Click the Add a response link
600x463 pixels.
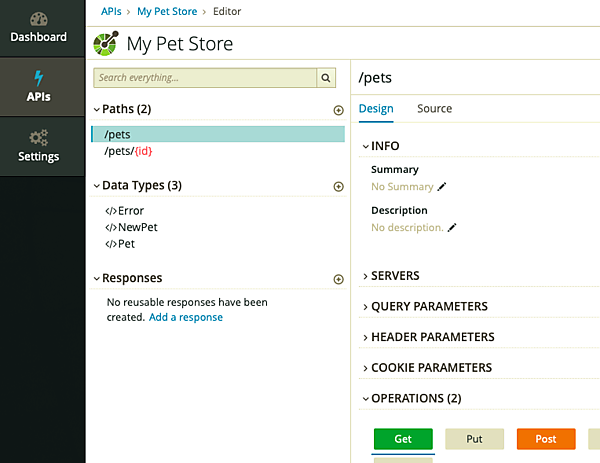[186, 318]
